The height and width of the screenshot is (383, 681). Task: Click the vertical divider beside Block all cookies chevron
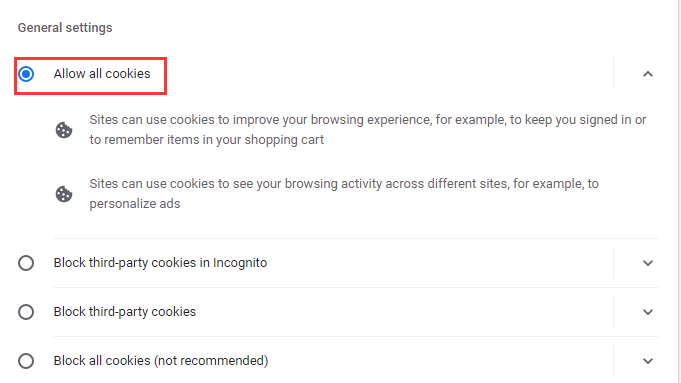click(x=613, y=361)
